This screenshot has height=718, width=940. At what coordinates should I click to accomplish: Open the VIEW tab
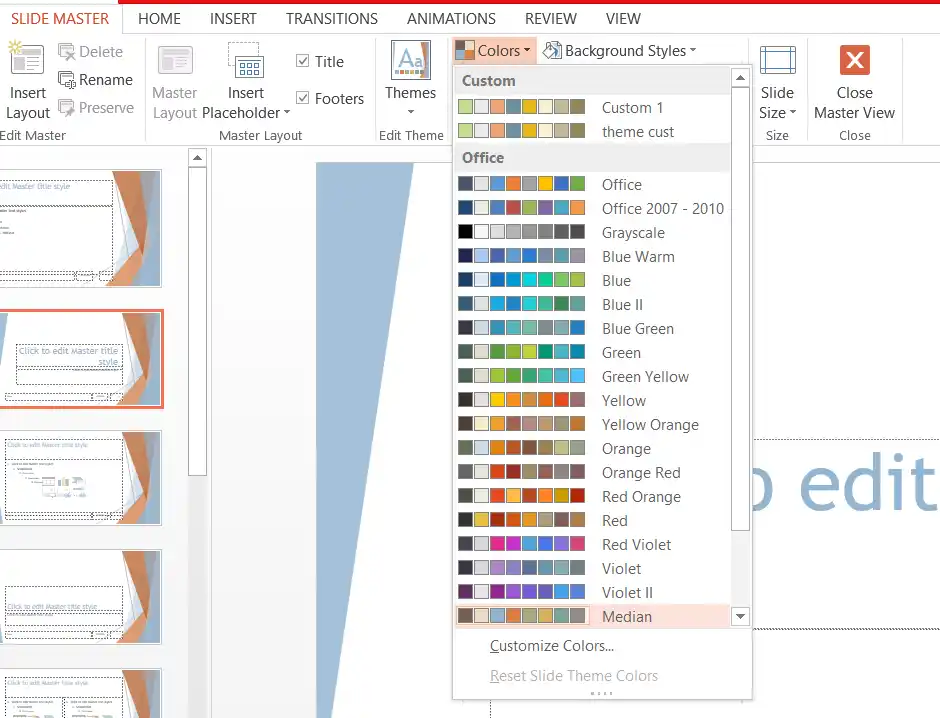623,19
